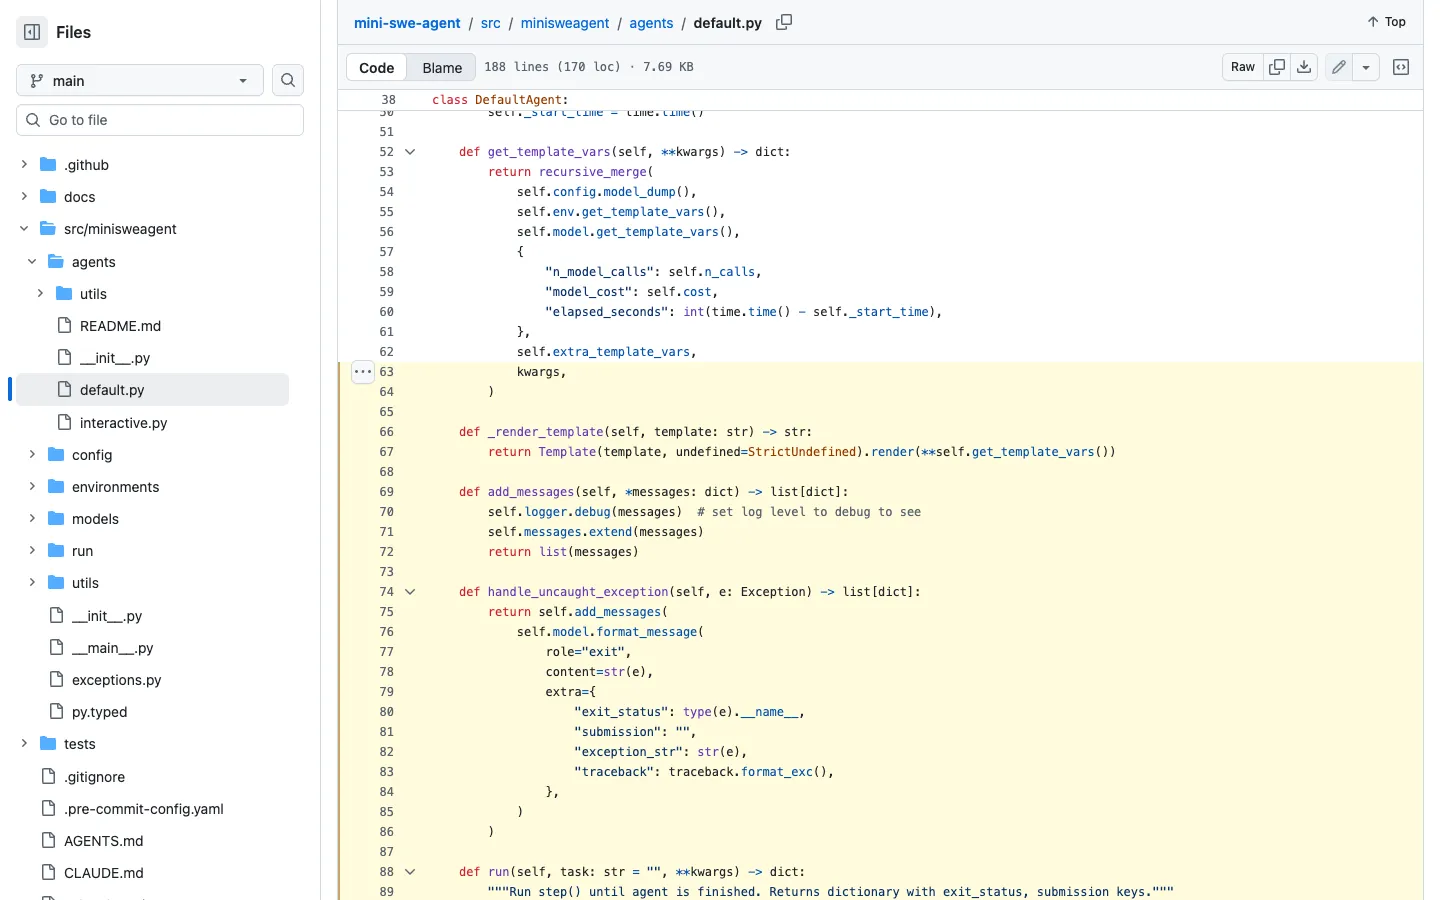Collapse the Files side panel
Image resolution: width=1440 pixels, height=900 pixels.
32,32
